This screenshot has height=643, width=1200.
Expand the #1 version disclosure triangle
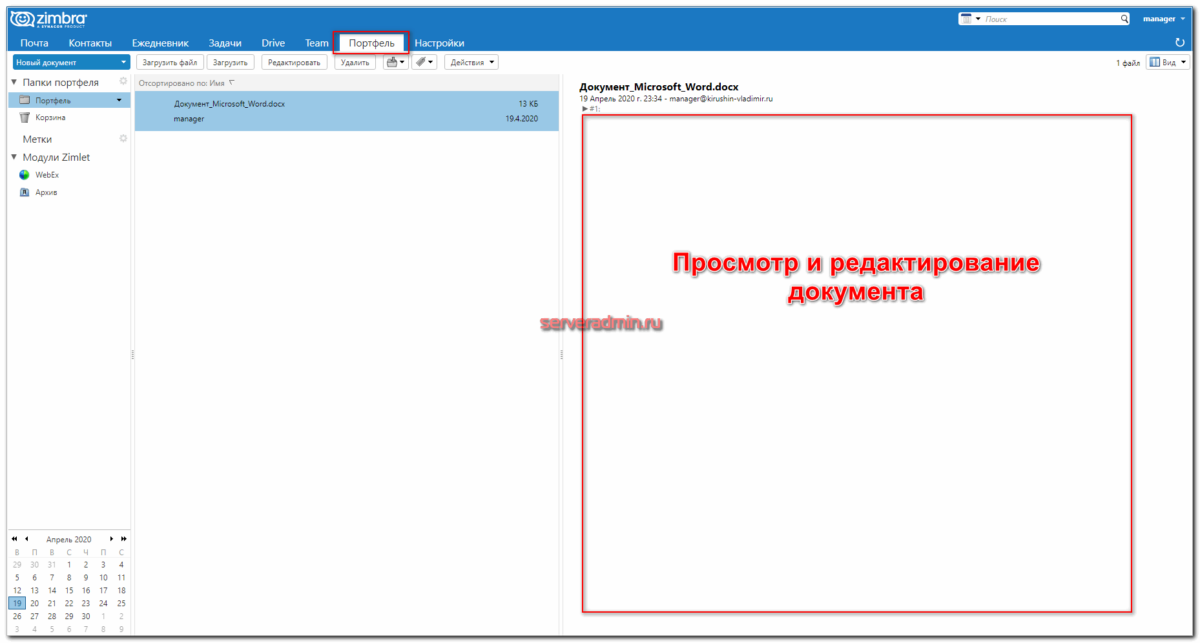pyautogui.click(x=584, y=108)
